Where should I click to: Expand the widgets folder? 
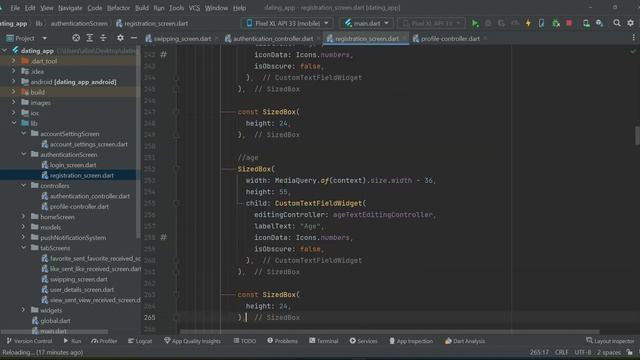pos(24,310)
